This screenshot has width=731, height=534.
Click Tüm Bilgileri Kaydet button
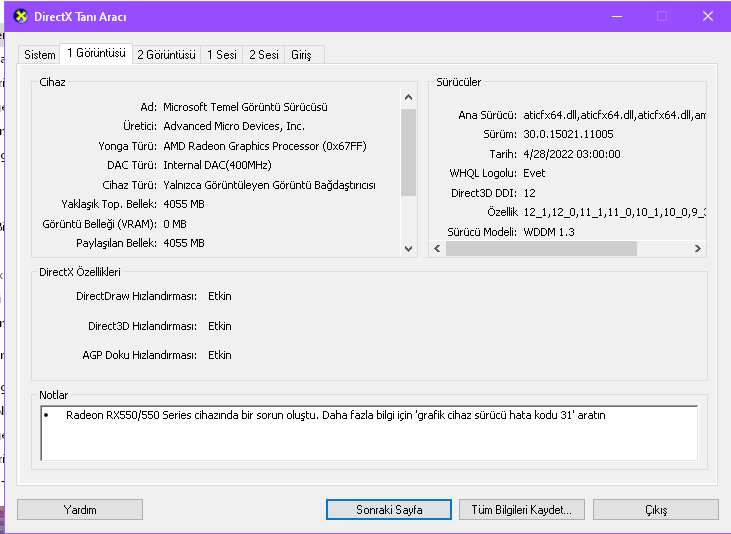tap(522, 510)
